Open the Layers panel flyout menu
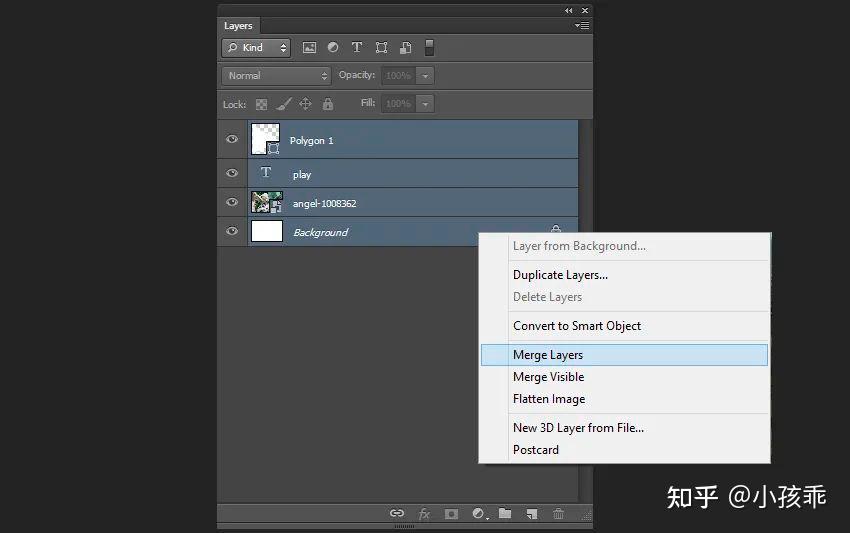 pos(582,25)
